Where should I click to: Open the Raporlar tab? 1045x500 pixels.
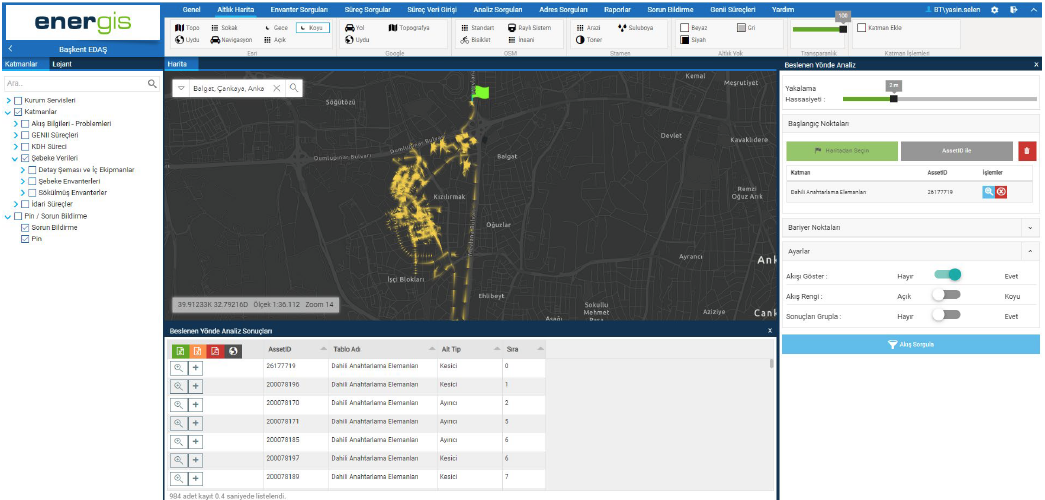(x=617, y=10)
